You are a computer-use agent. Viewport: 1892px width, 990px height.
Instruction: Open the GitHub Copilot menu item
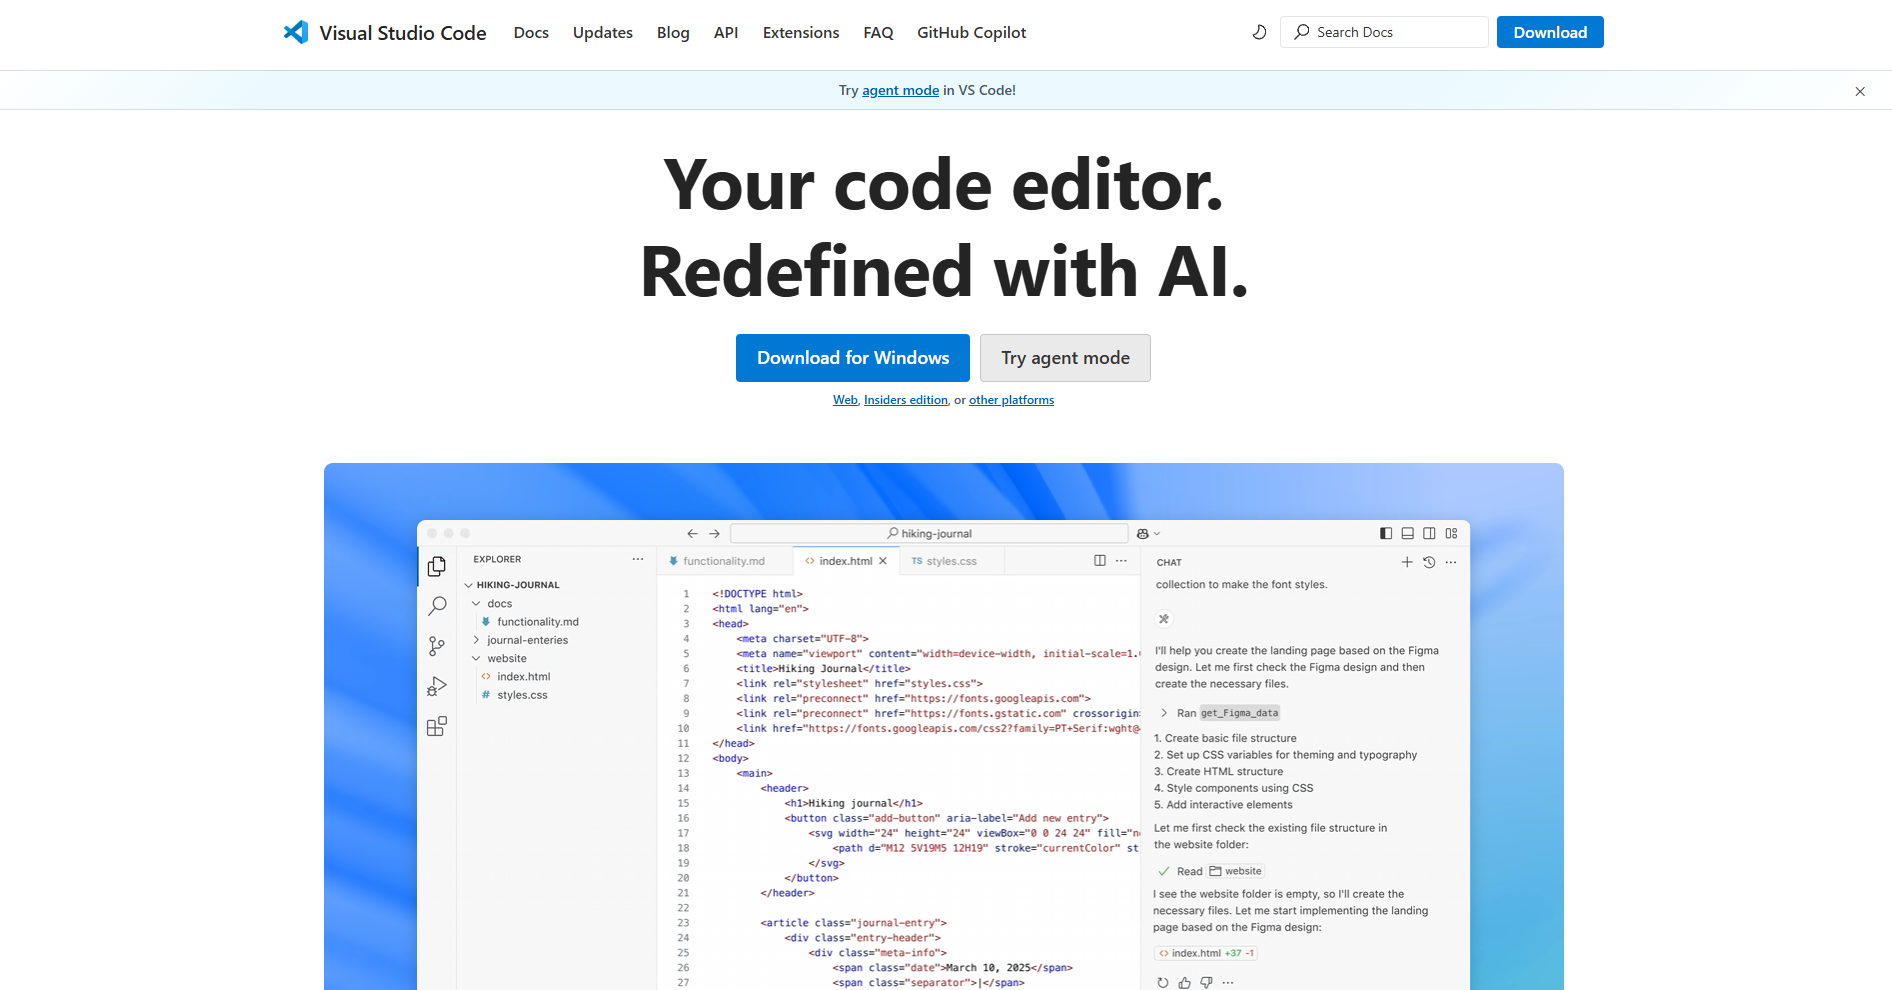coord(972,33)
